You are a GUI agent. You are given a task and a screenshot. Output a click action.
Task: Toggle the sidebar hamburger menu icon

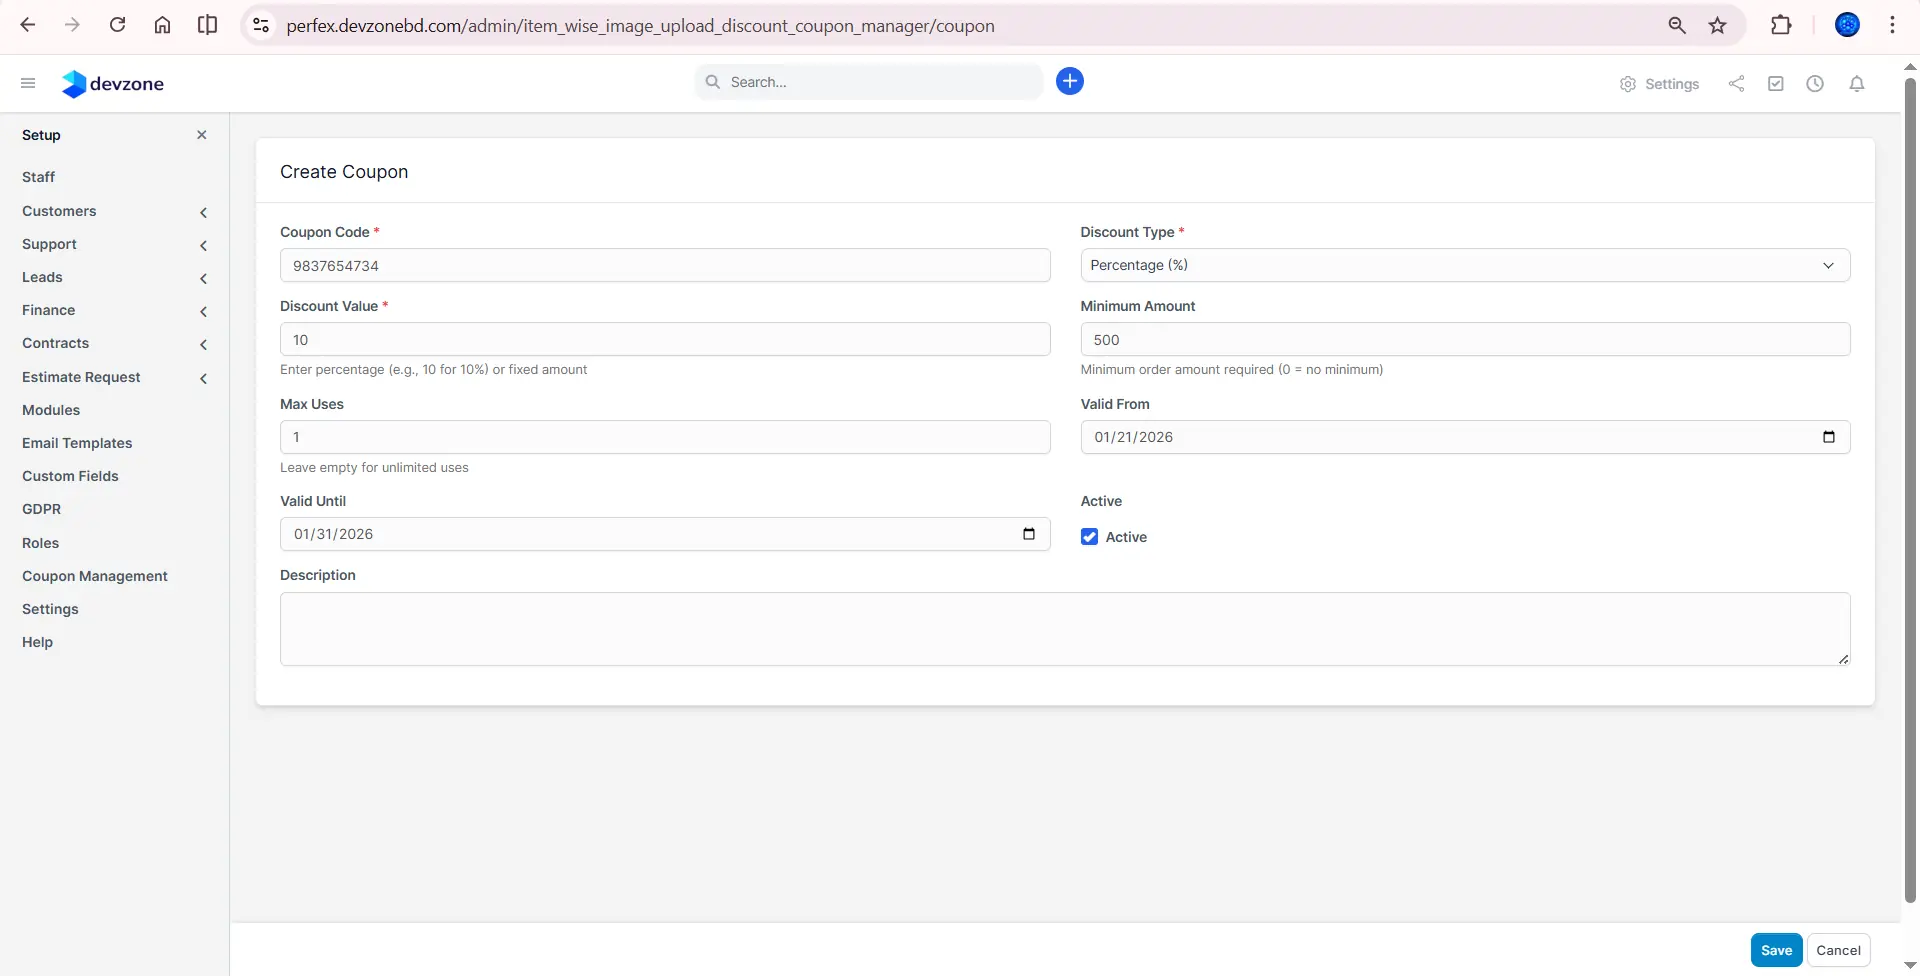pos(28,83)
